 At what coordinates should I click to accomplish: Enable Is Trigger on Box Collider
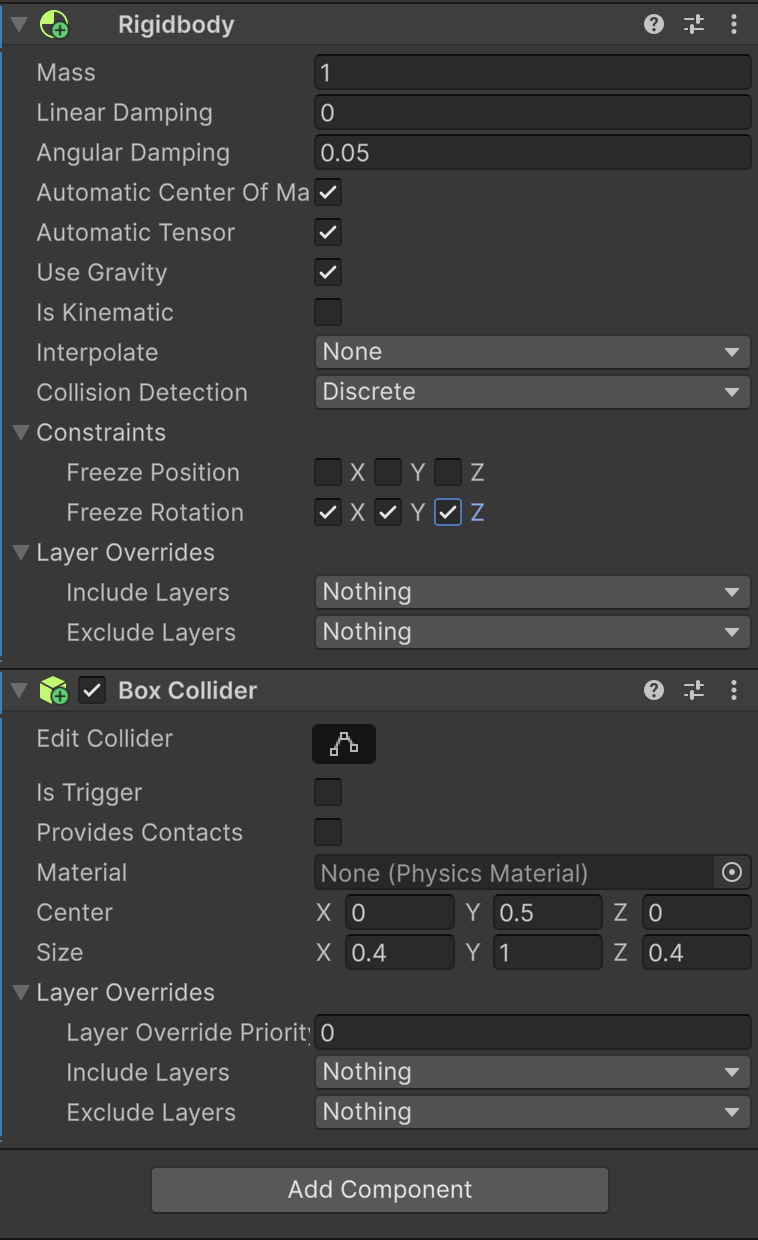(328, 793)
